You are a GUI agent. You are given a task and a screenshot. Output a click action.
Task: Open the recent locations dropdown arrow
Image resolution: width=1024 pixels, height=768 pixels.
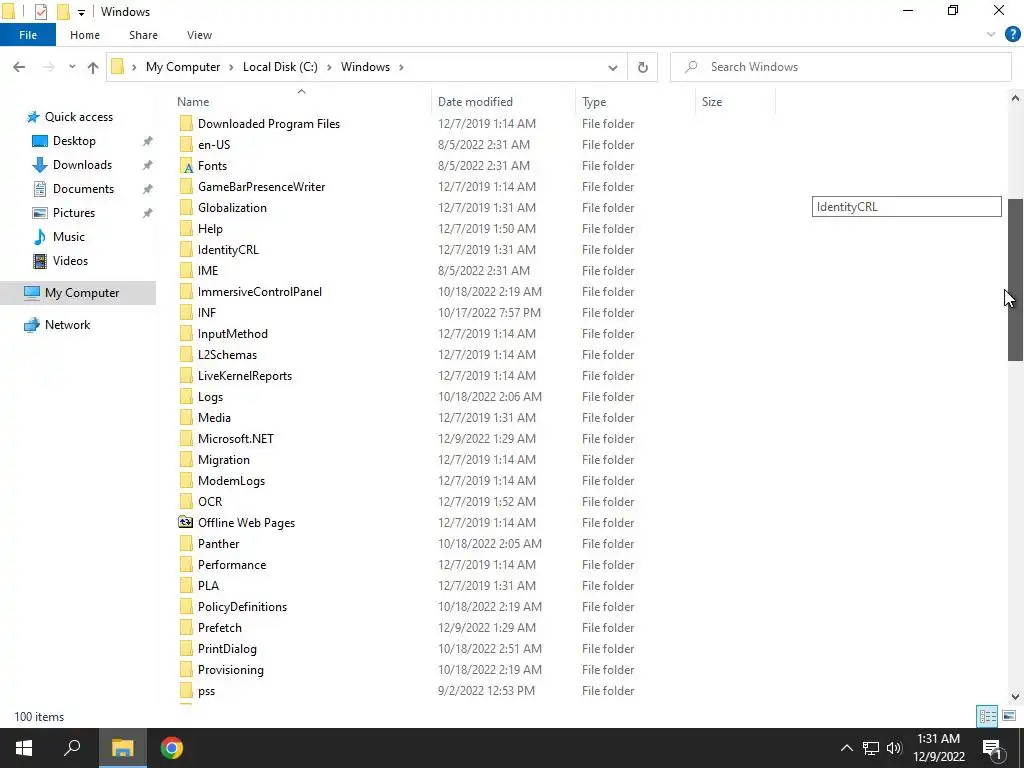pos(72,67)
